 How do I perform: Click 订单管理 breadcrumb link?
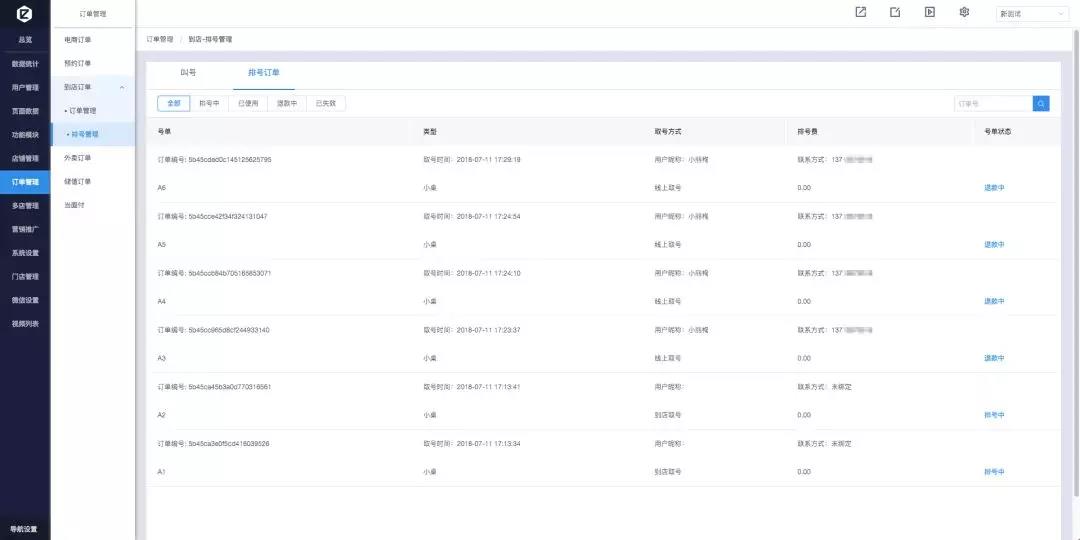pyautogui.click(x=160, y=40)
